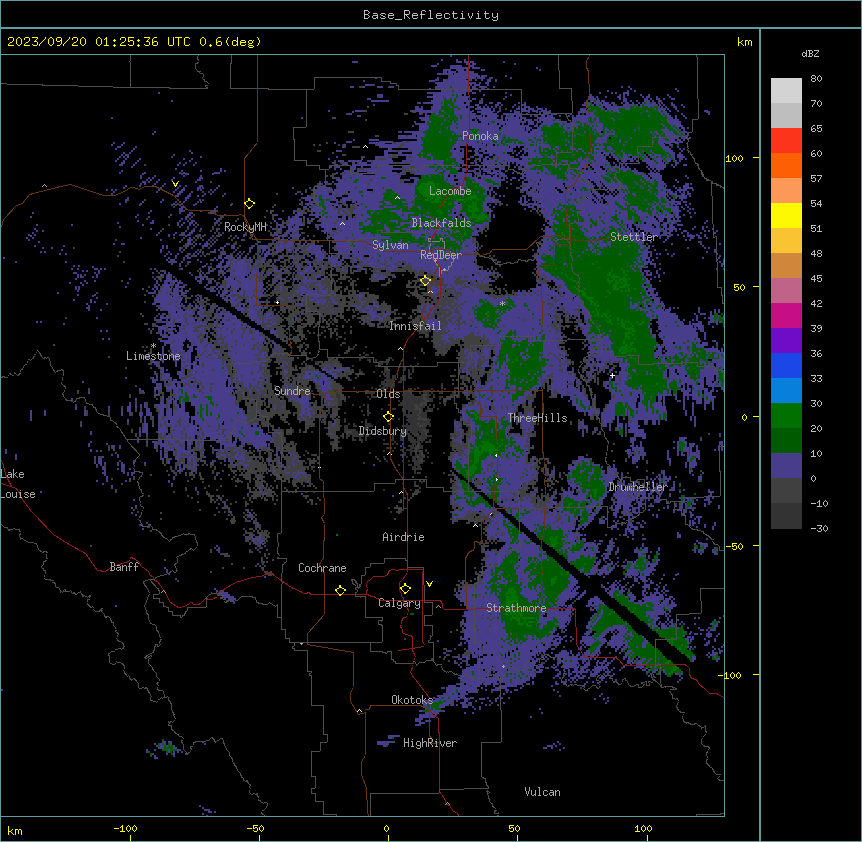Select the dark orange 57-60 dBZ legend swatch
The image size is (862, 842).
point(786,165)
